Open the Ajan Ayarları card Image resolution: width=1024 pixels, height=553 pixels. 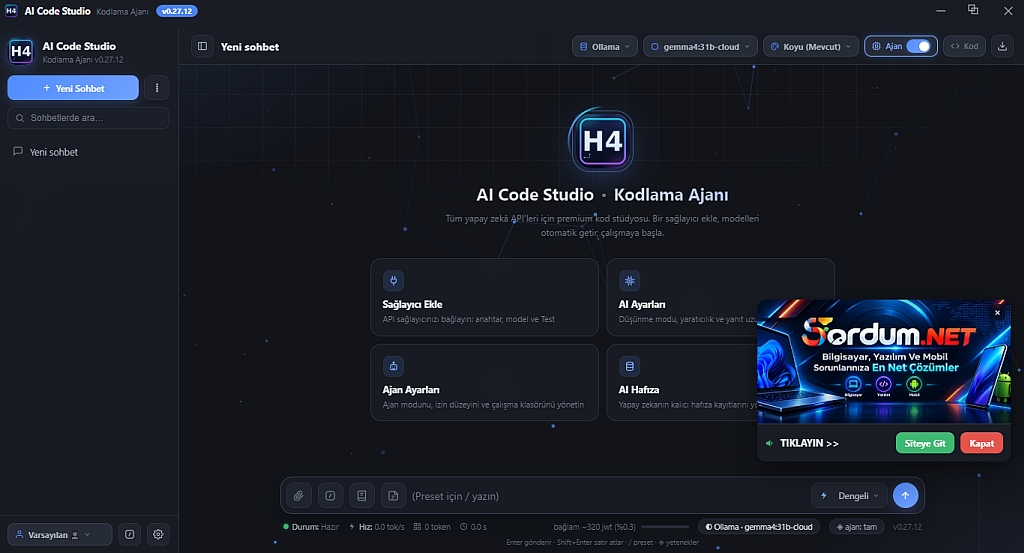pos(485,383)
